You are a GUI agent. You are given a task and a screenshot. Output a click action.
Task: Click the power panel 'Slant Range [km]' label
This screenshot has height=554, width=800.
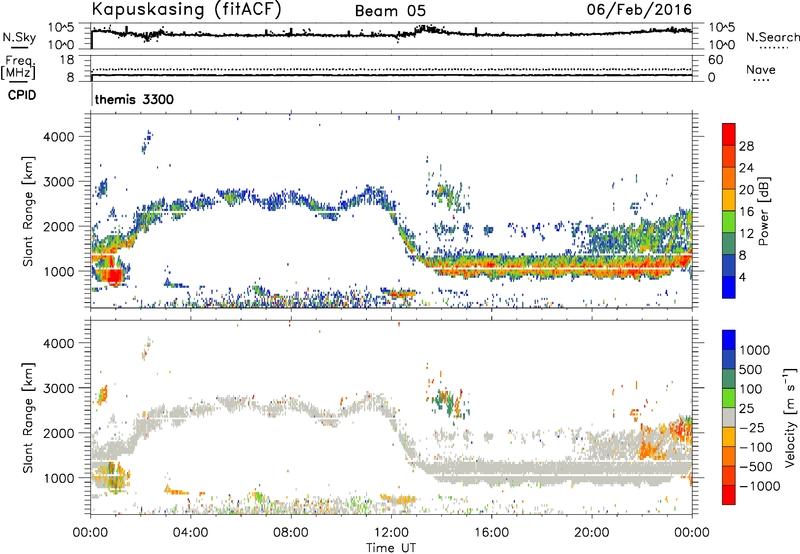tap(28, 211)
